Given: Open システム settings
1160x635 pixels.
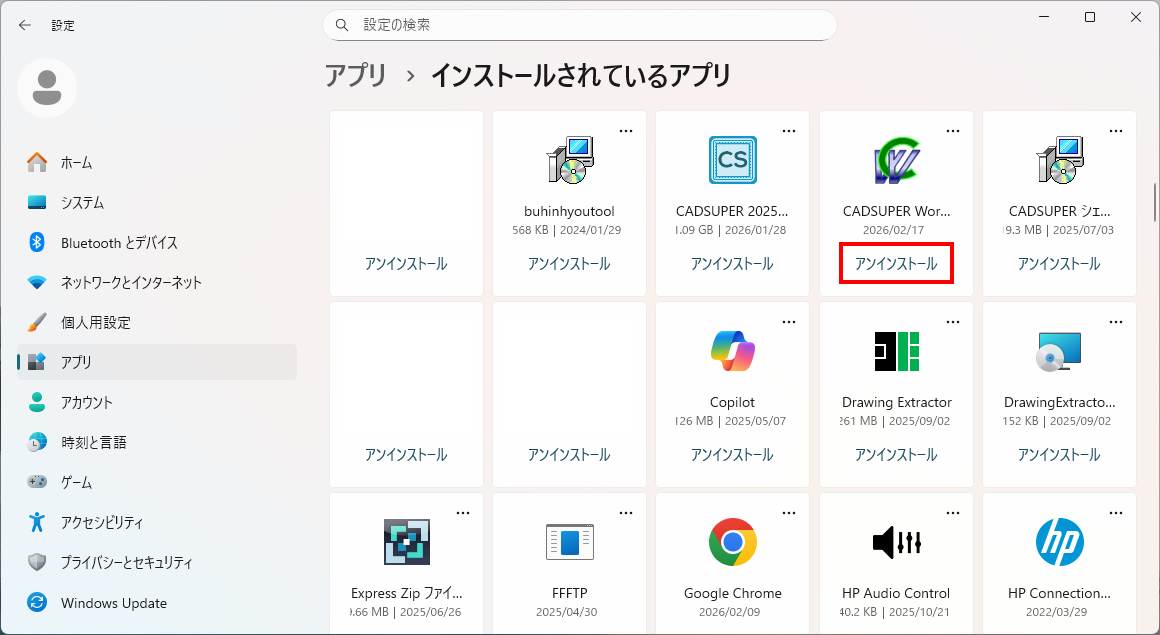Looking at the screenshot, I should coord(157,202).
